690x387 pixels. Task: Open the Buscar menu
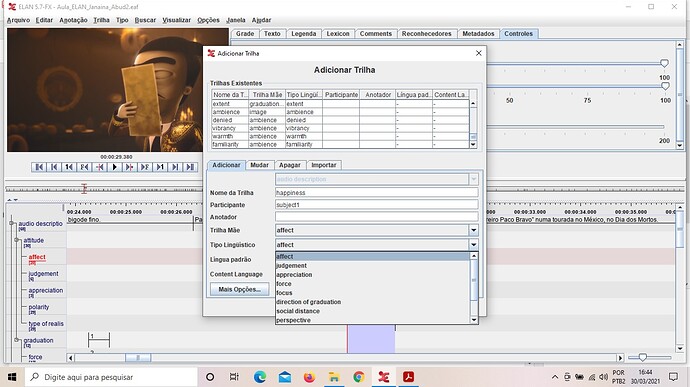tap(145, 20)
